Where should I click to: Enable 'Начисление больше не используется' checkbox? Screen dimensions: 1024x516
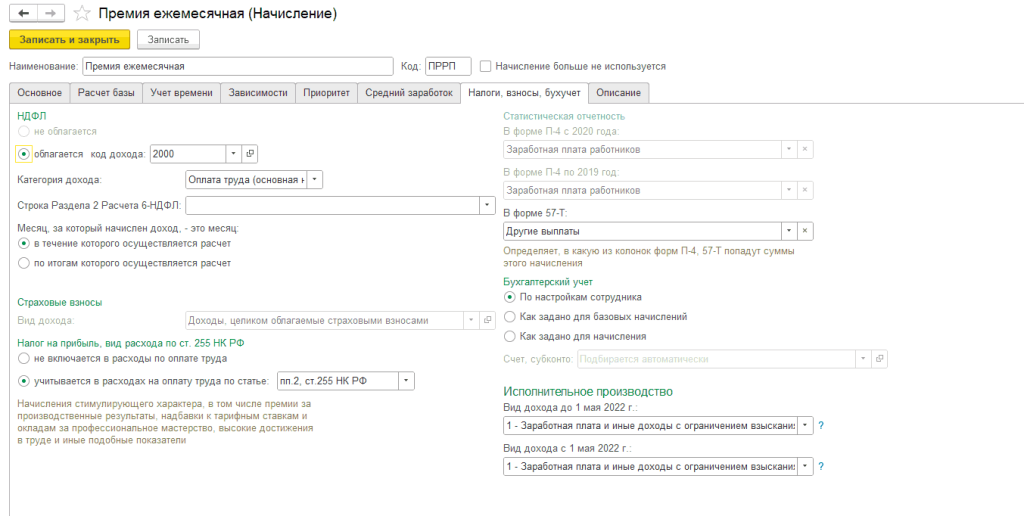[486, 67]
